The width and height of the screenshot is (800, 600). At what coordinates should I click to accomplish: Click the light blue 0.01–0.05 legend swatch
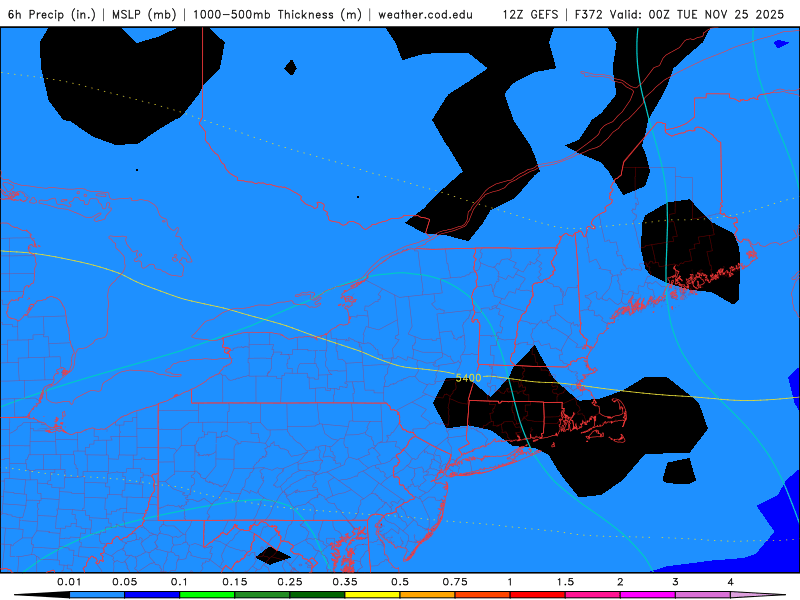click(x=97, y=595)
